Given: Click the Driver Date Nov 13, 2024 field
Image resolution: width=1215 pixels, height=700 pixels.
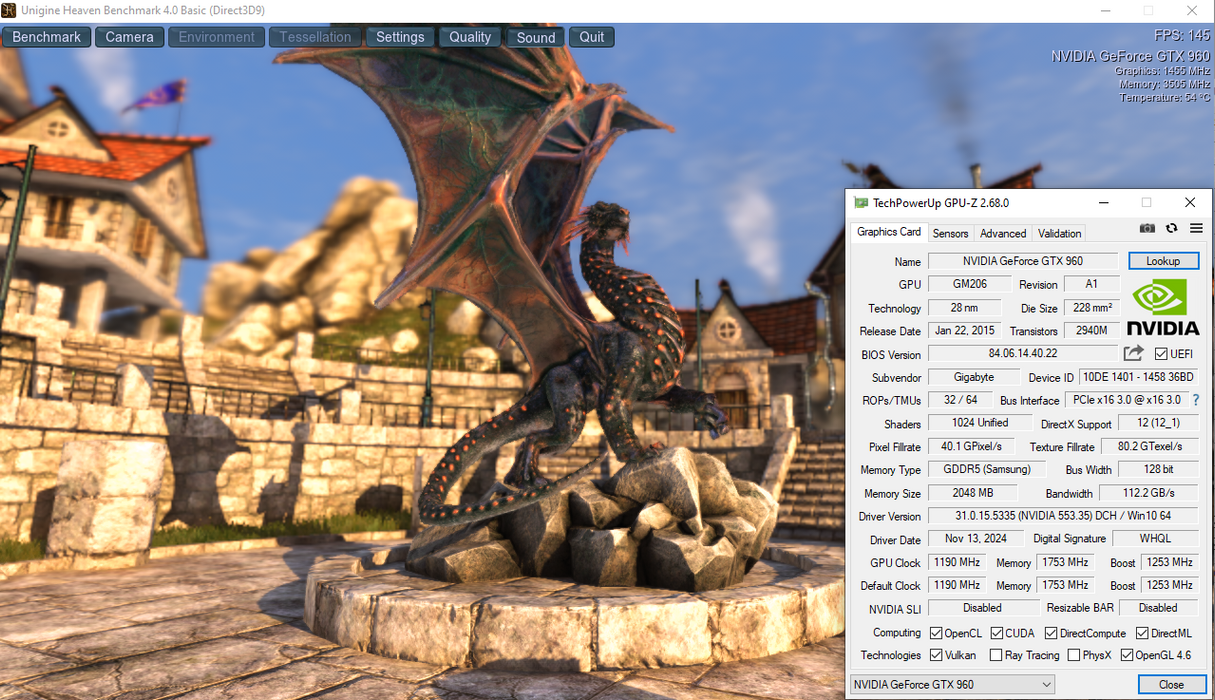Looking at the screenshot, I should coord(974,539).
